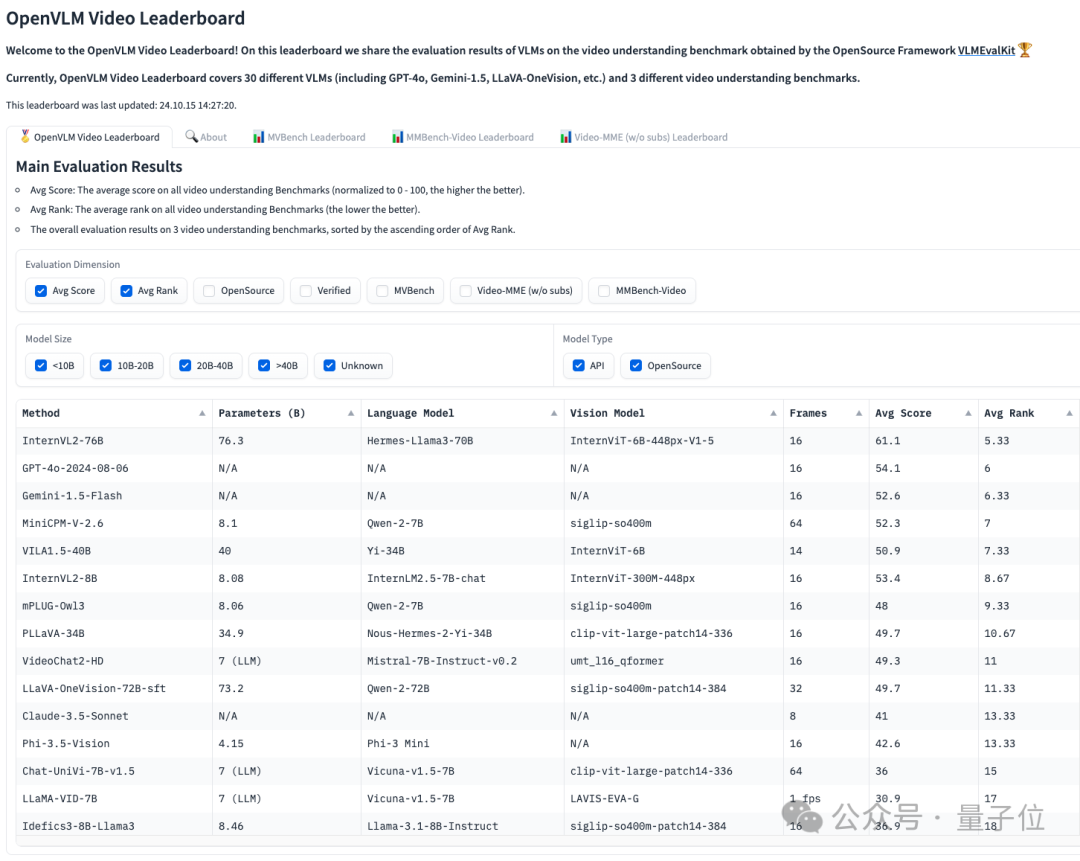
Task: Sort by Avg Rank column arrow
Action: [x=1069, y=413]
